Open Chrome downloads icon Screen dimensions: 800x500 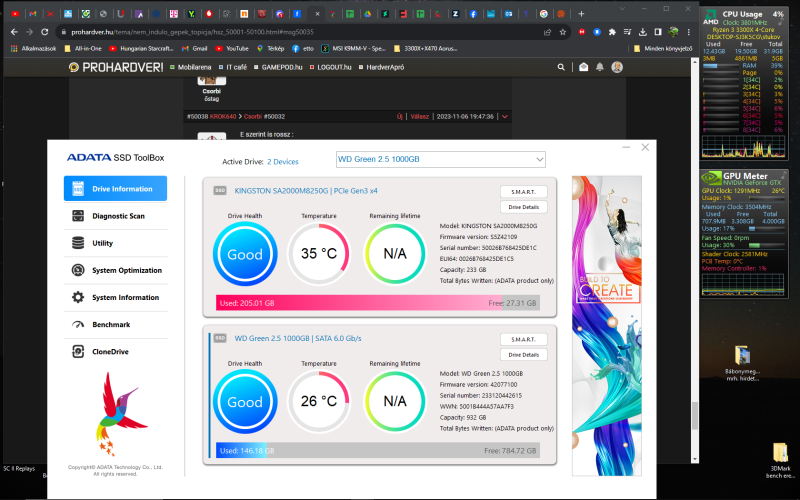pos(643,32)
